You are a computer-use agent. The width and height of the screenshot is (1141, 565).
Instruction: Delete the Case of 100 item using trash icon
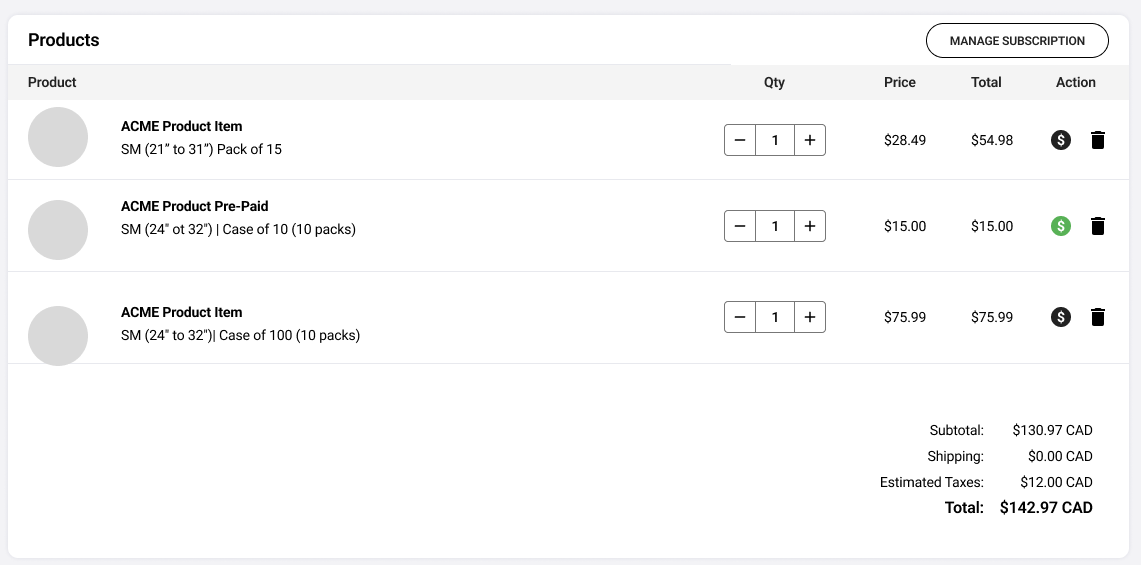pos(1098,317)
